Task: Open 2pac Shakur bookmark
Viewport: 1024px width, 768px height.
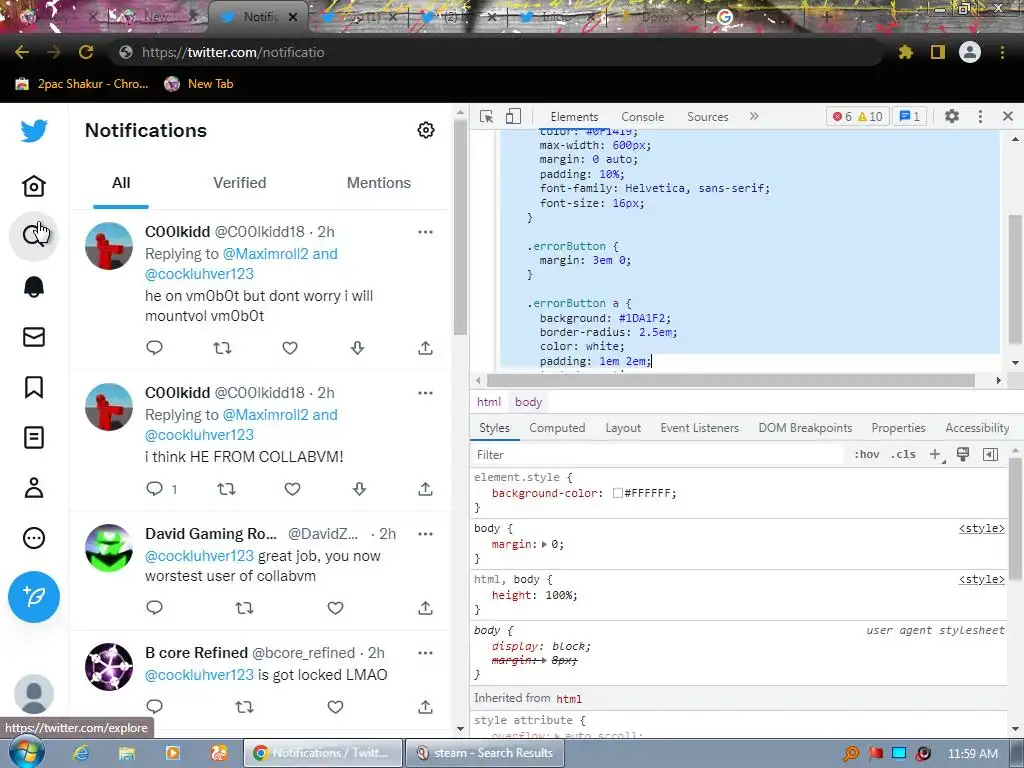Action: 82,84
